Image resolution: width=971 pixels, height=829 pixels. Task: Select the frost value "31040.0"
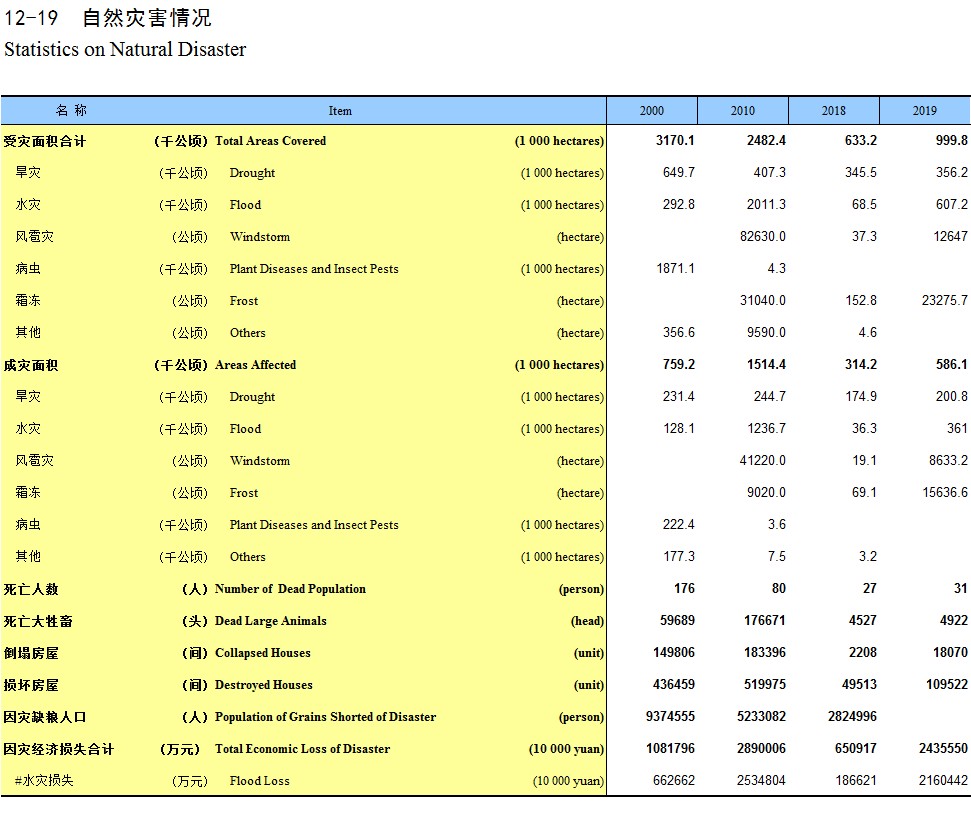[763, 301]
